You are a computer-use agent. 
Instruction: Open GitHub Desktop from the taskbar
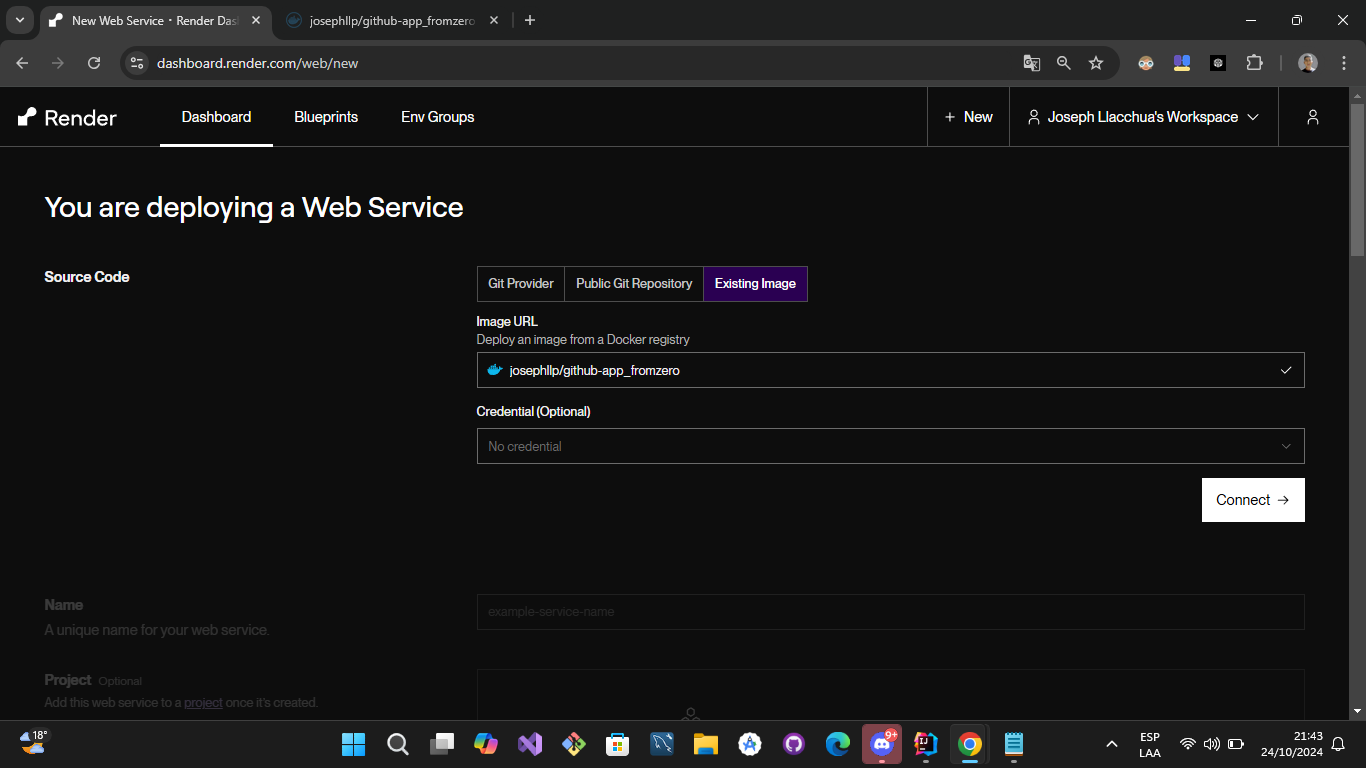pyautogui.click(x=793, y=744)
